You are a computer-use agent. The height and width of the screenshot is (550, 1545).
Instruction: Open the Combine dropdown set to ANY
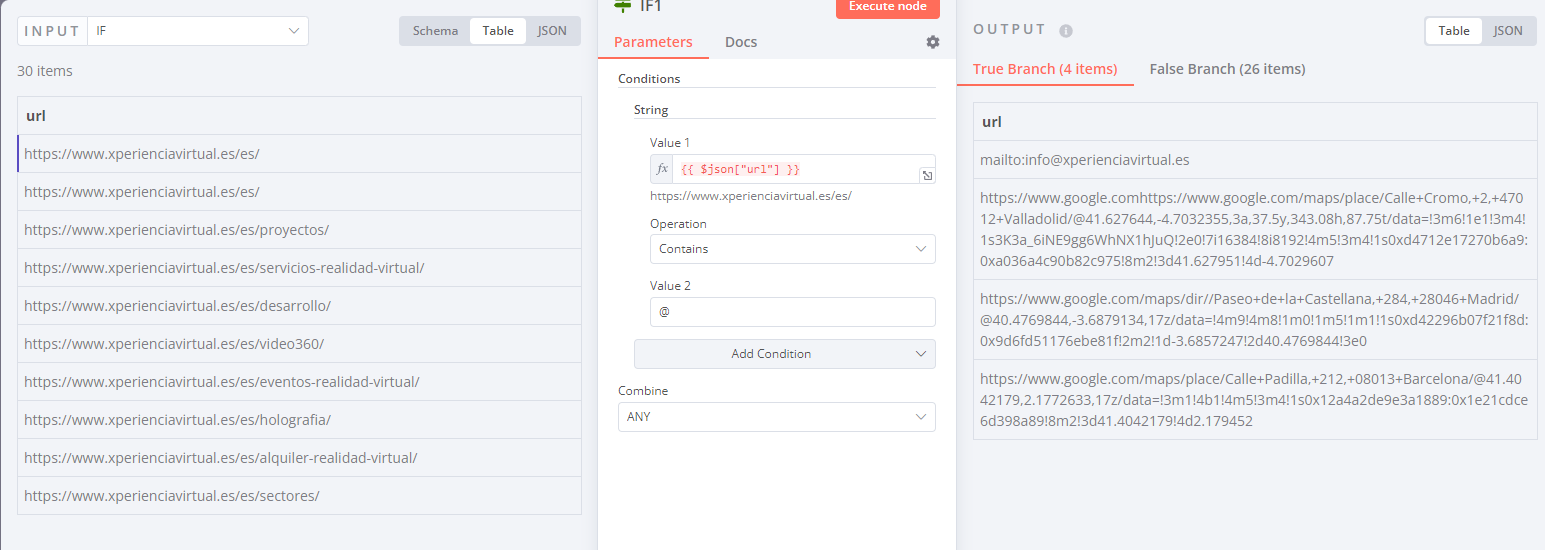(776, 416)
